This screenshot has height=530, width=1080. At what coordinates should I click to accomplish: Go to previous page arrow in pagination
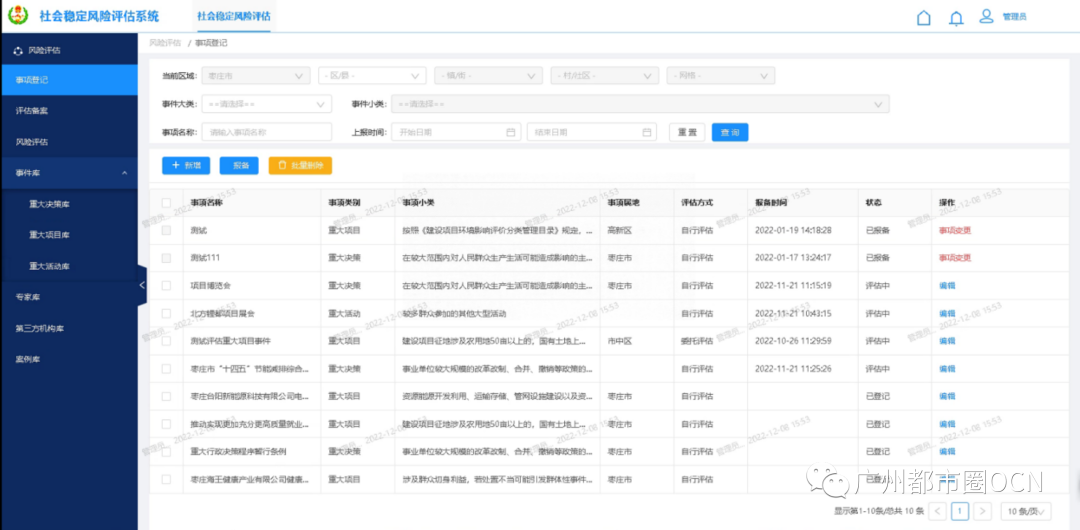click(937, 511)
